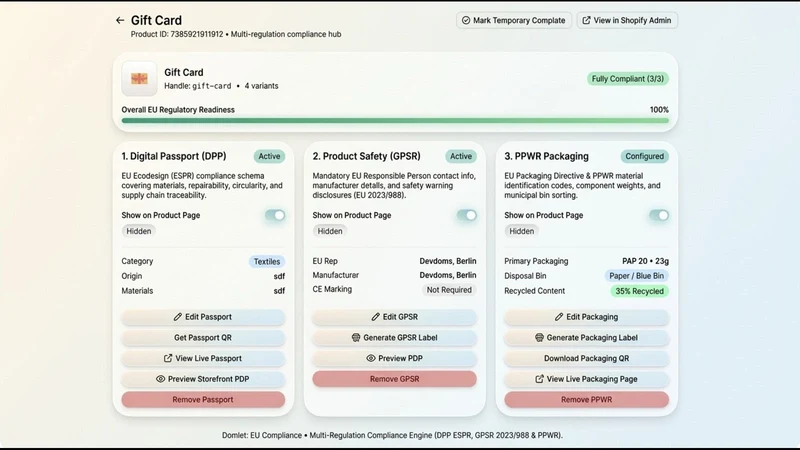The width and height of the screenshot is (800, 450).
Task: Toggle Show on Product Page for Product Safety
Action: click(x=466, y=215)
